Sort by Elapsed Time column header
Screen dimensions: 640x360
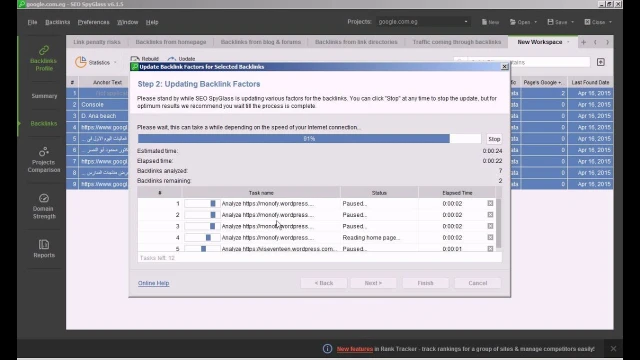[457, 193]
